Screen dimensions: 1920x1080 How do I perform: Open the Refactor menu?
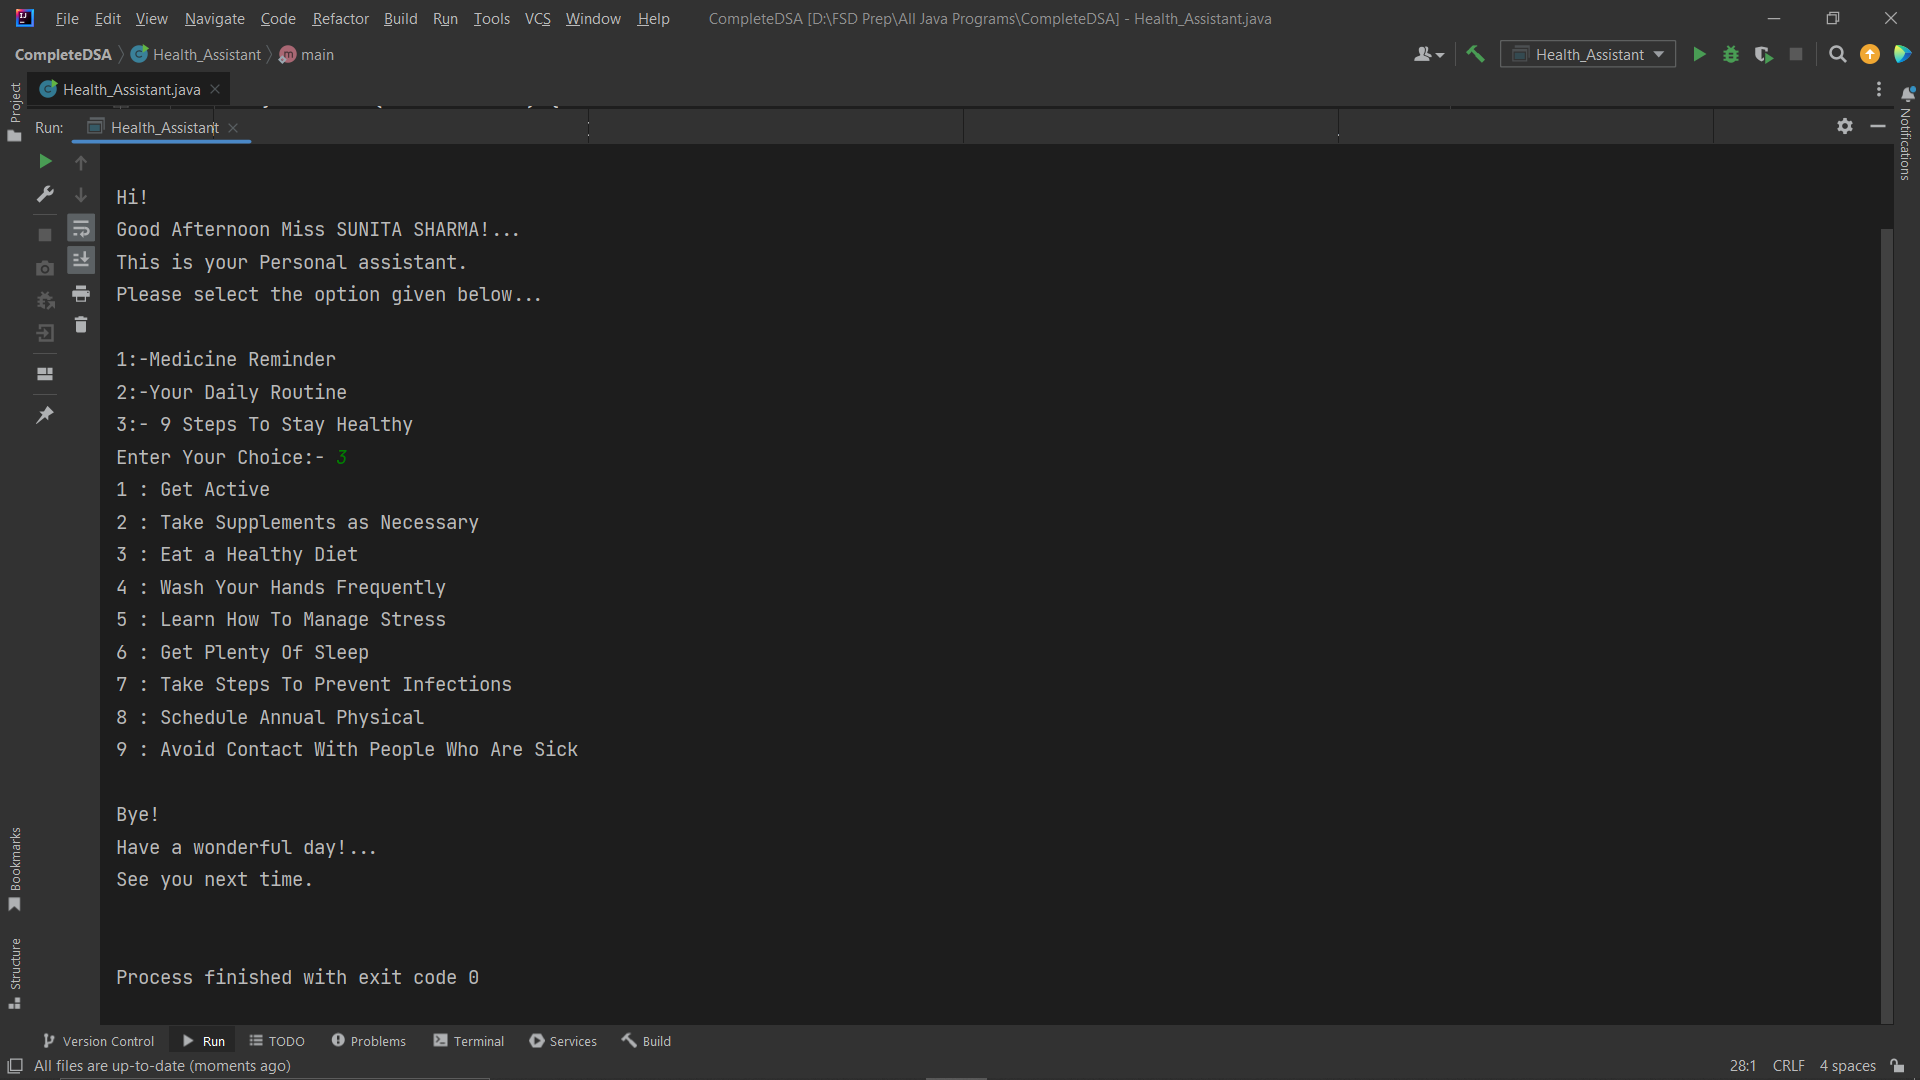[340, 18]
